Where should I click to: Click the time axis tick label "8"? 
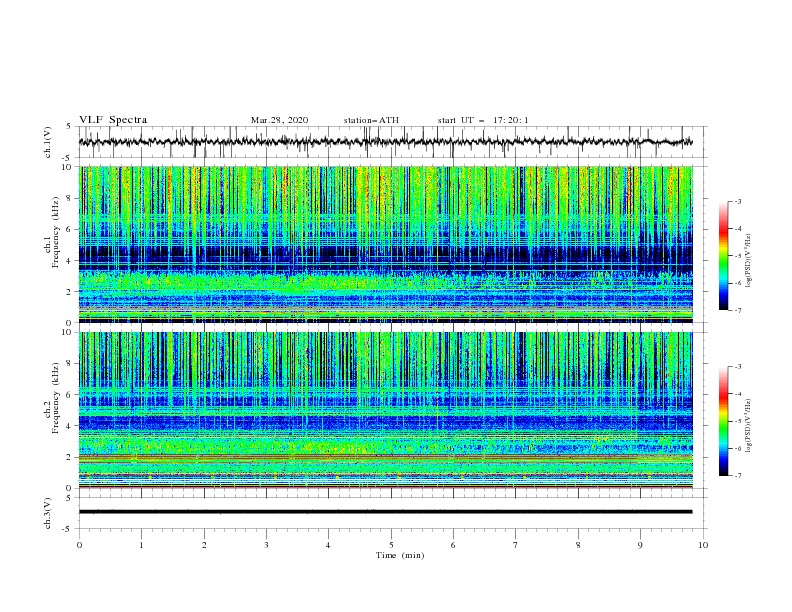point(578,545)
